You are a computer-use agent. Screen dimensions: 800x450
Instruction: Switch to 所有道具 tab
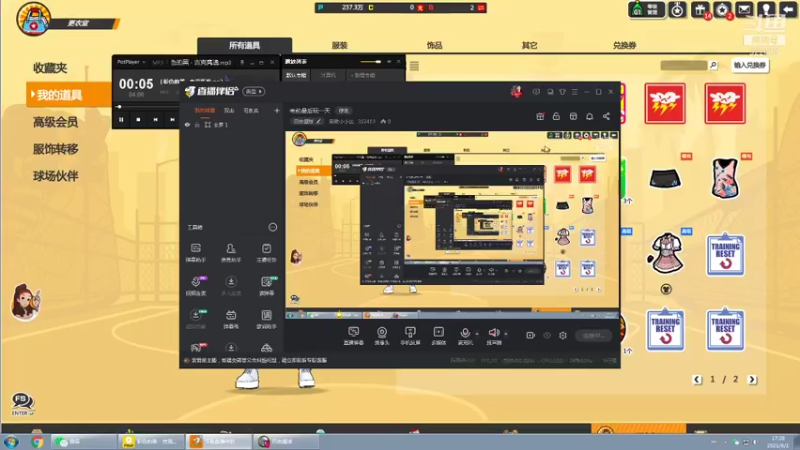click(x=244, y=45)
